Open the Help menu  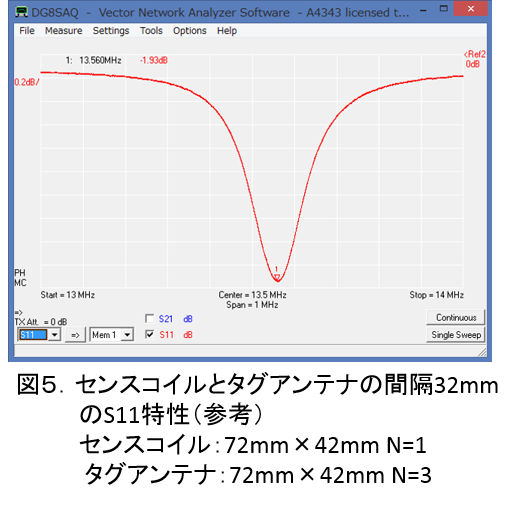(227, 31)
